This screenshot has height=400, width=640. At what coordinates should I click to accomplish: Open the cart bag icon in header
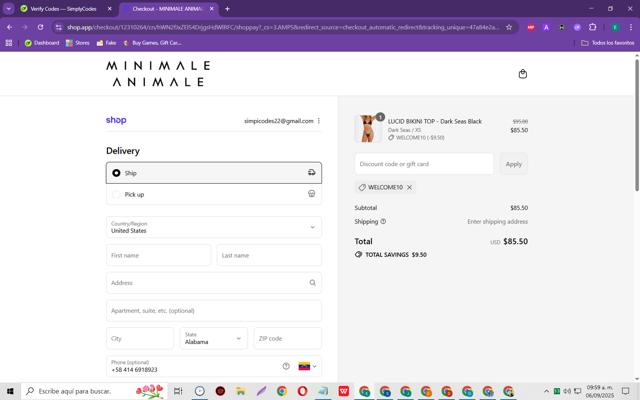point(522,74)
